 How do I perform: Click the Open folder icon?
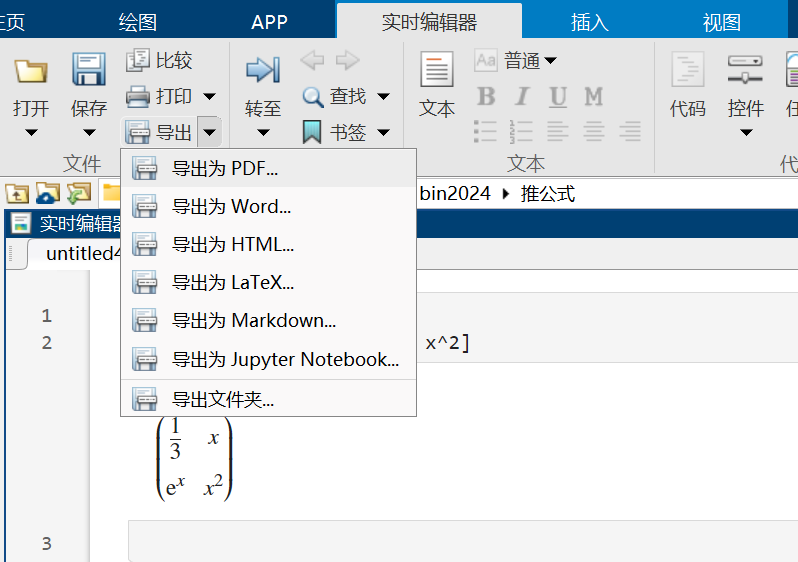click(31, 71)
